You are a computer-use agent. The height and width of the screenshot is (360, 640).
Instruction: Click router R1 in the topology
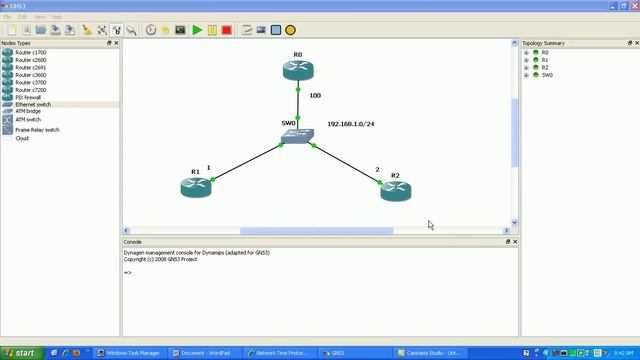[196, 188]
